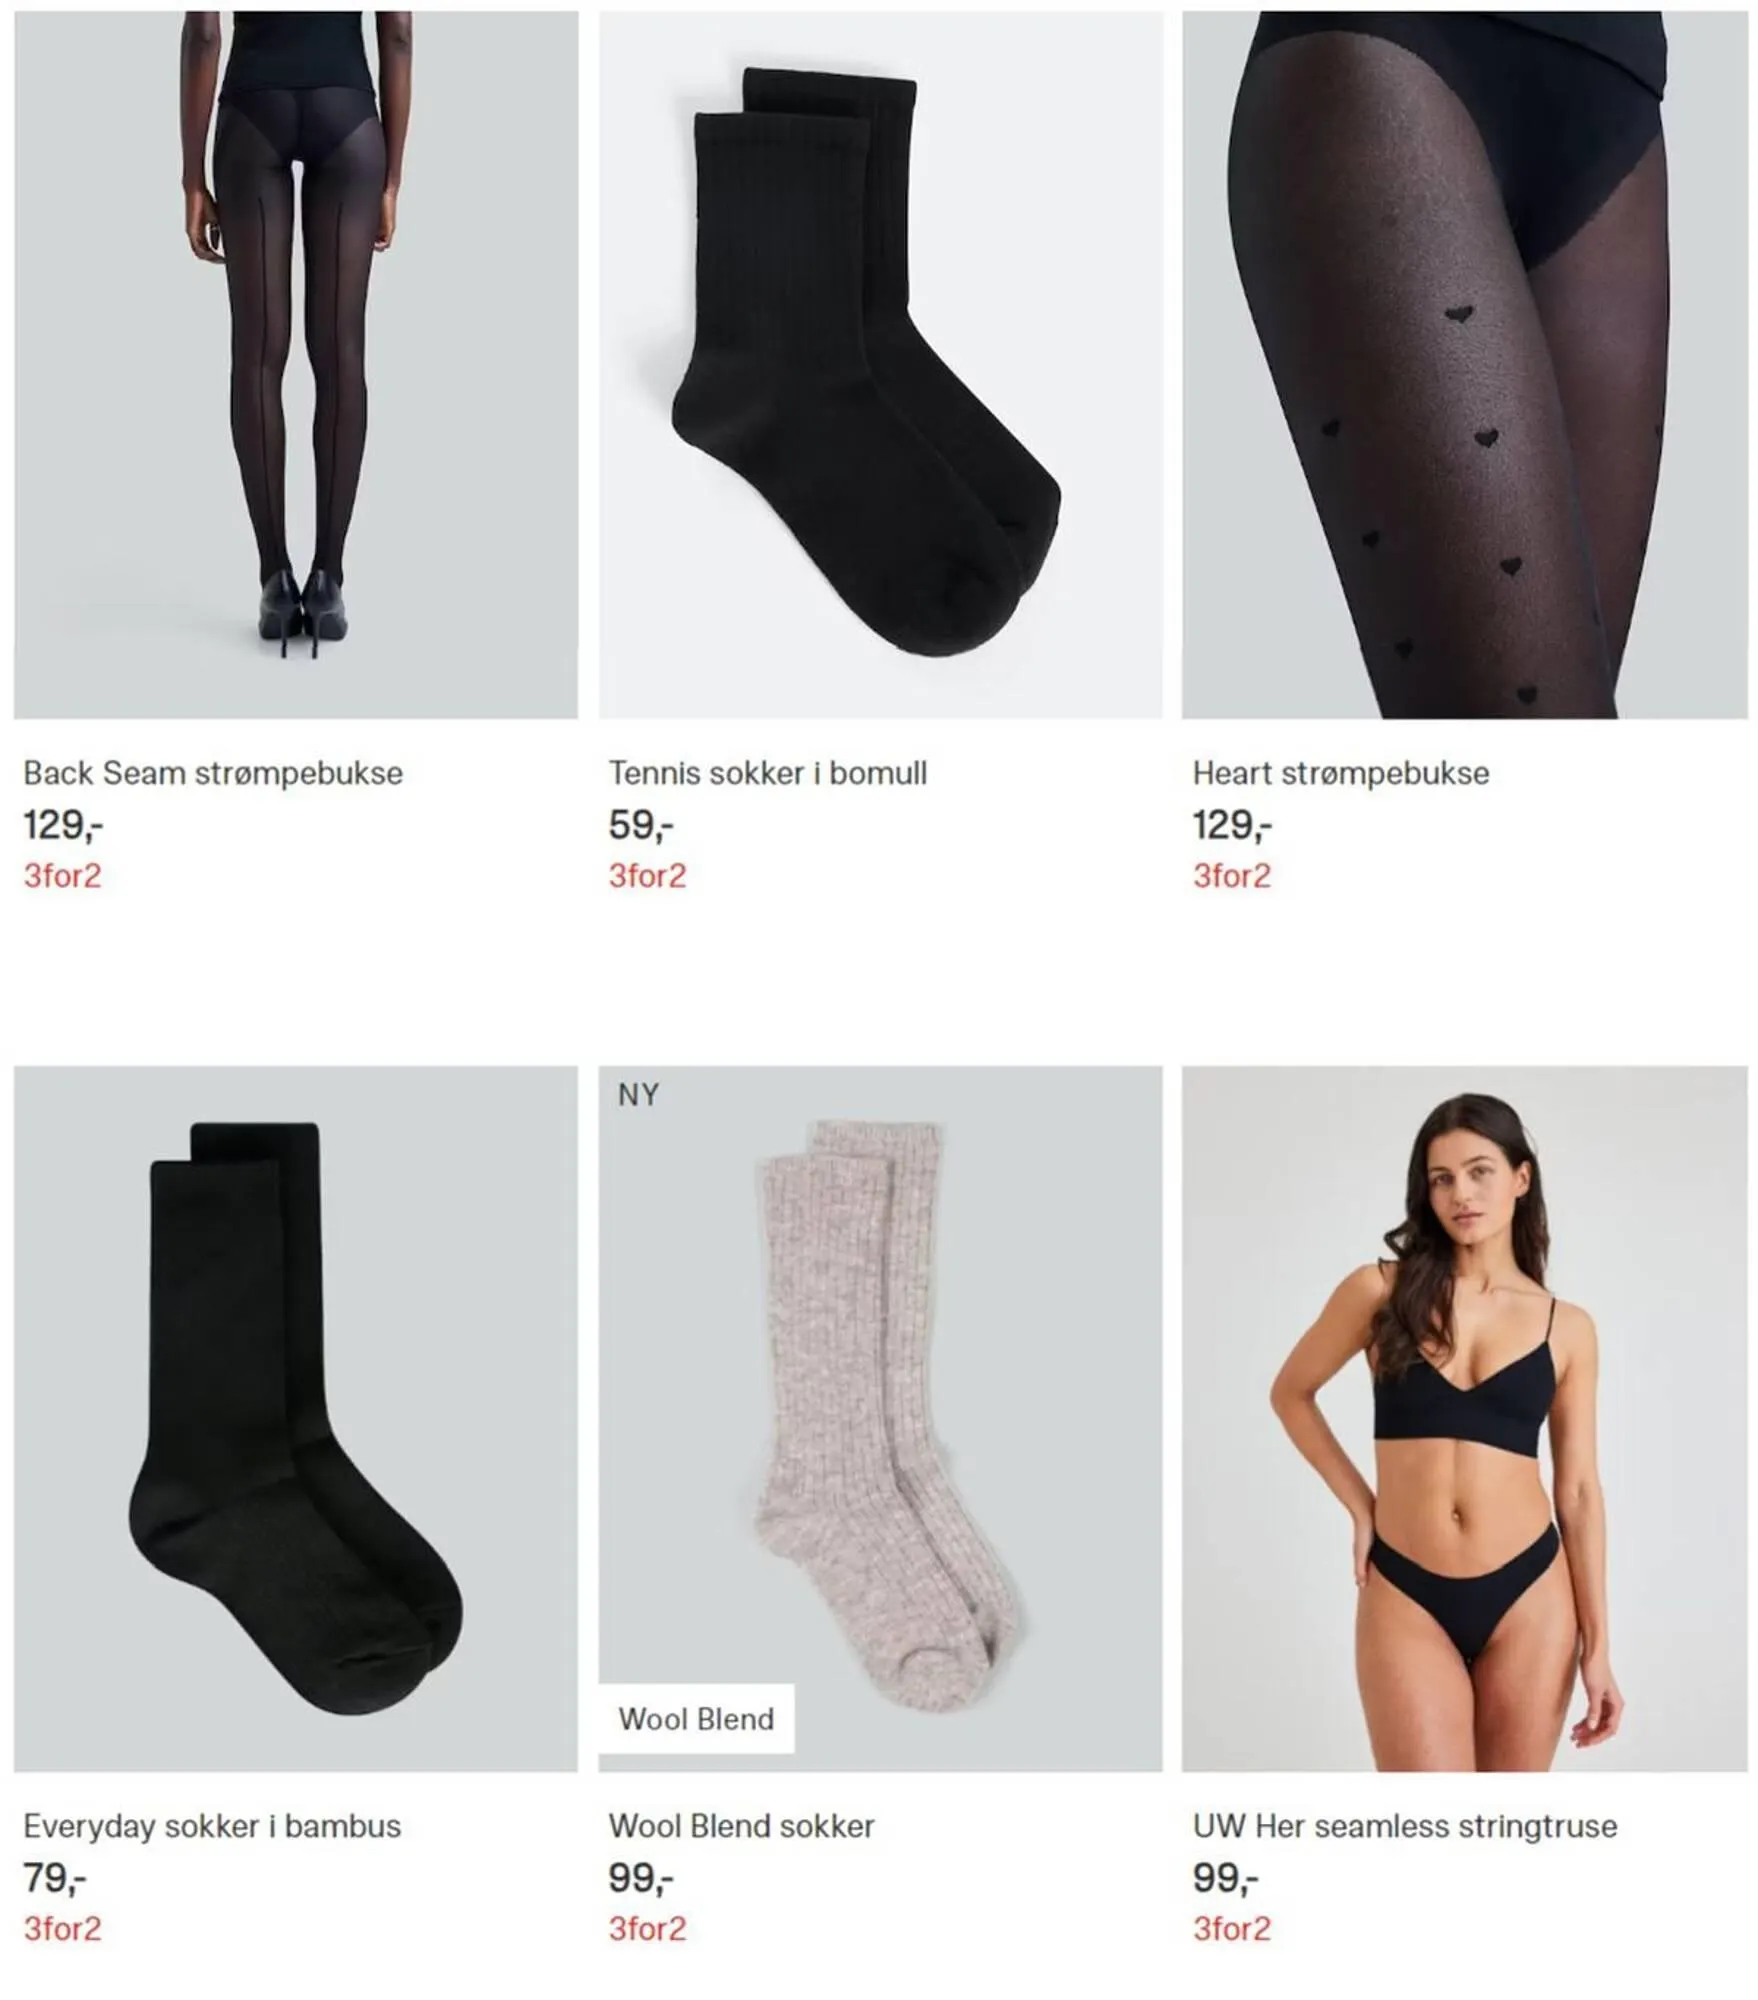Open the Everyday sokker i bambus title link
This screenshot has height=2000, width=1758.
[x=212, y=1826]
